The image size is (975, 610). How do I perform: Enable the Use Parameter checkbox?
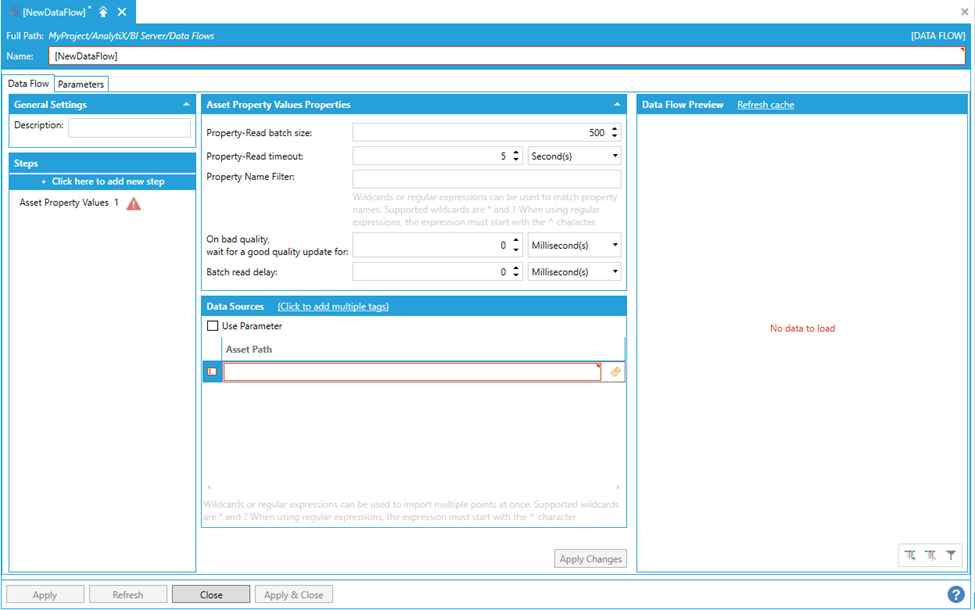click(212, 326)
